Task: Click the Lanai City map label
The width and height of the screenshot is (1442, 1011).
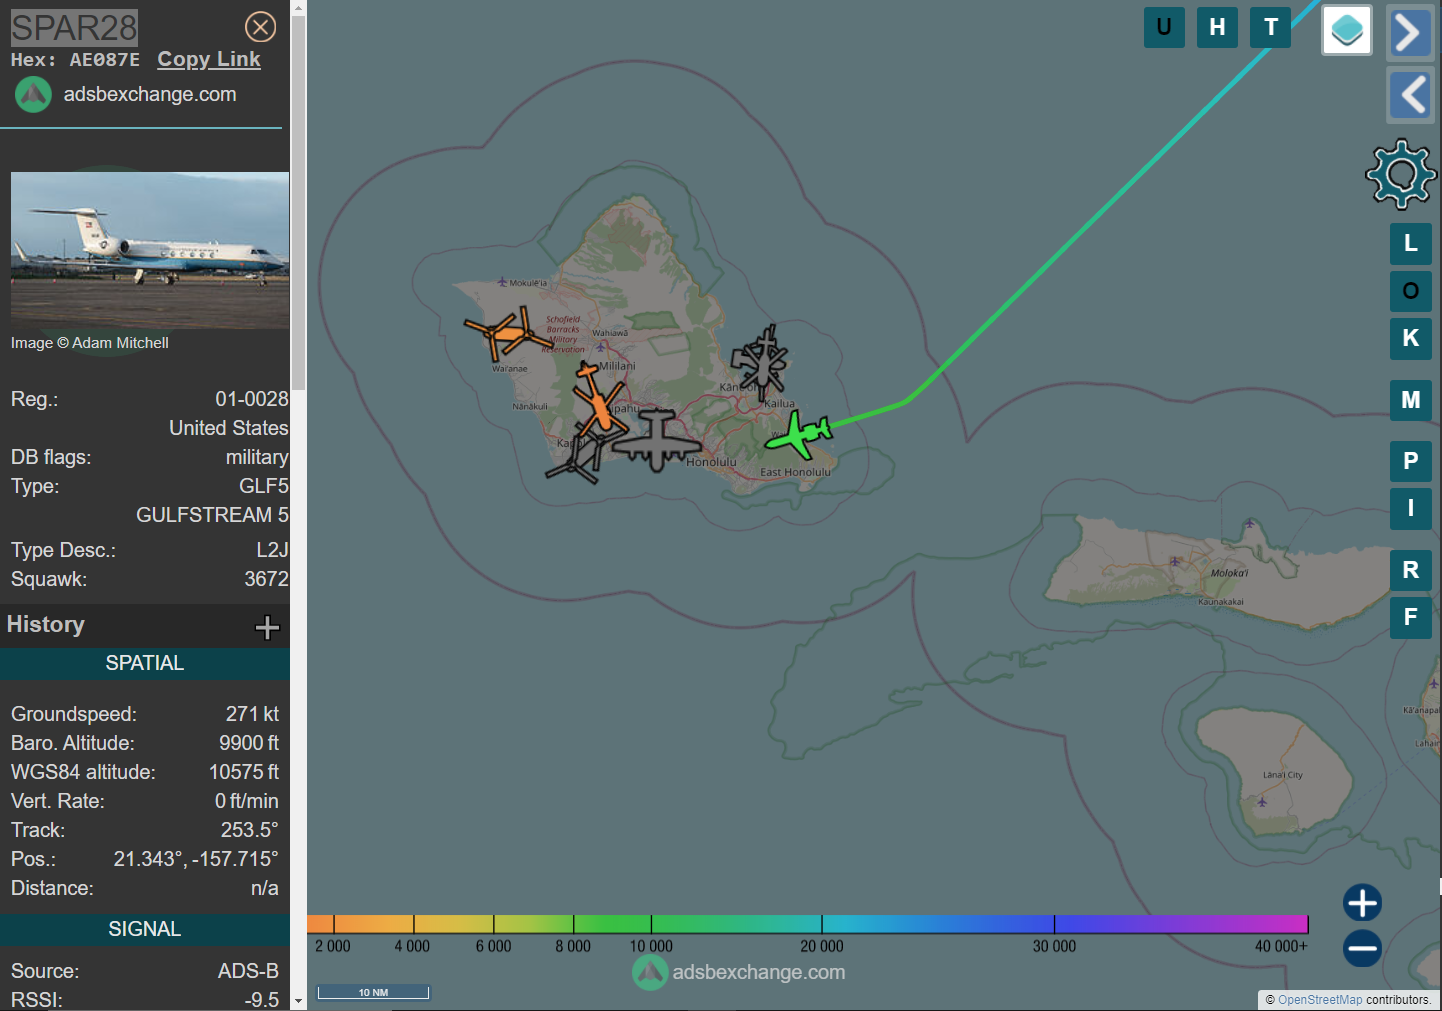Action: [1282, 775]
